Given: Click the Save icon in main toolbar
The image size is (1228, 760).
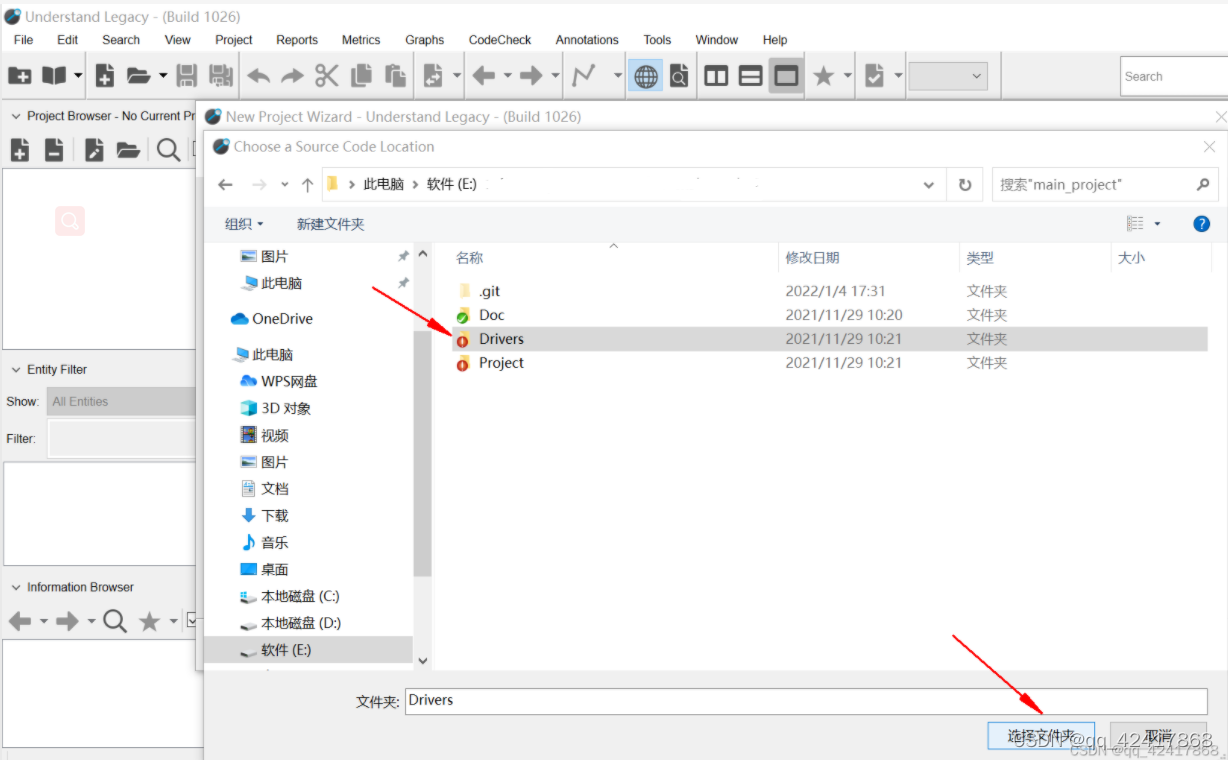Looking at the screenshot, I should coord(186,76).
